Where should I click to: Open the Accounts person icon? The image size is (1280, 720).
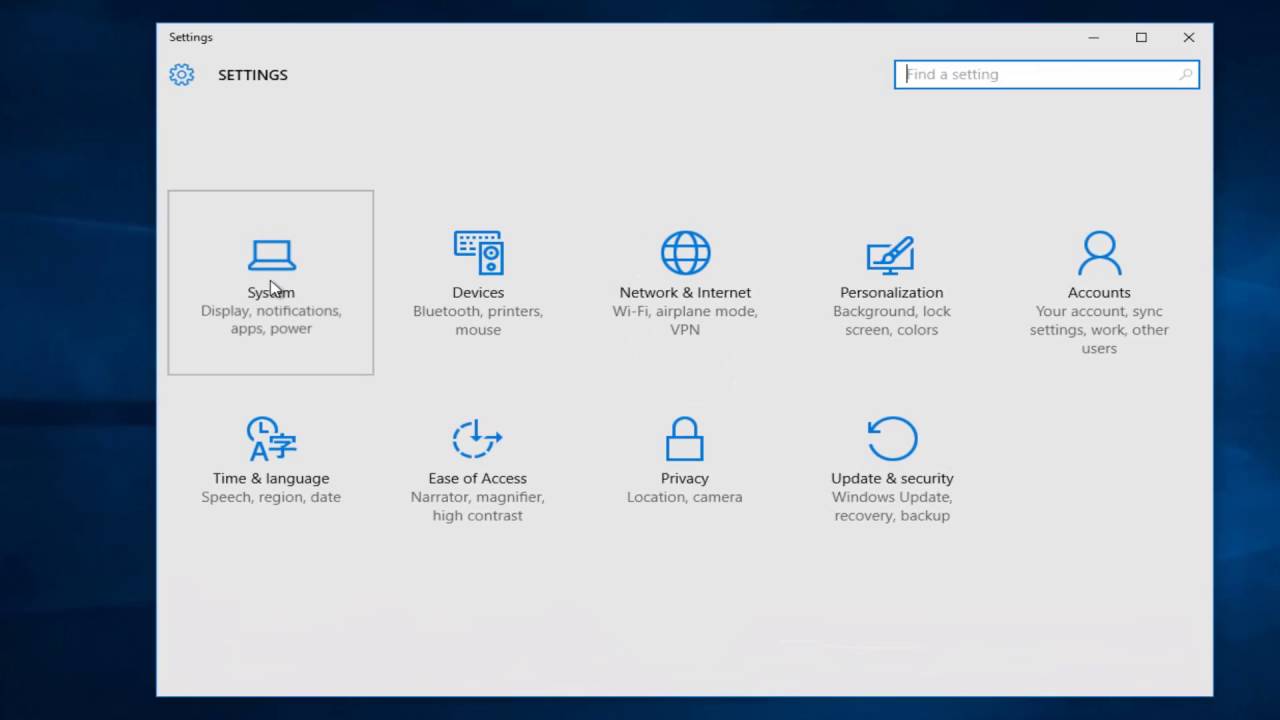[x=1099, y=253]
